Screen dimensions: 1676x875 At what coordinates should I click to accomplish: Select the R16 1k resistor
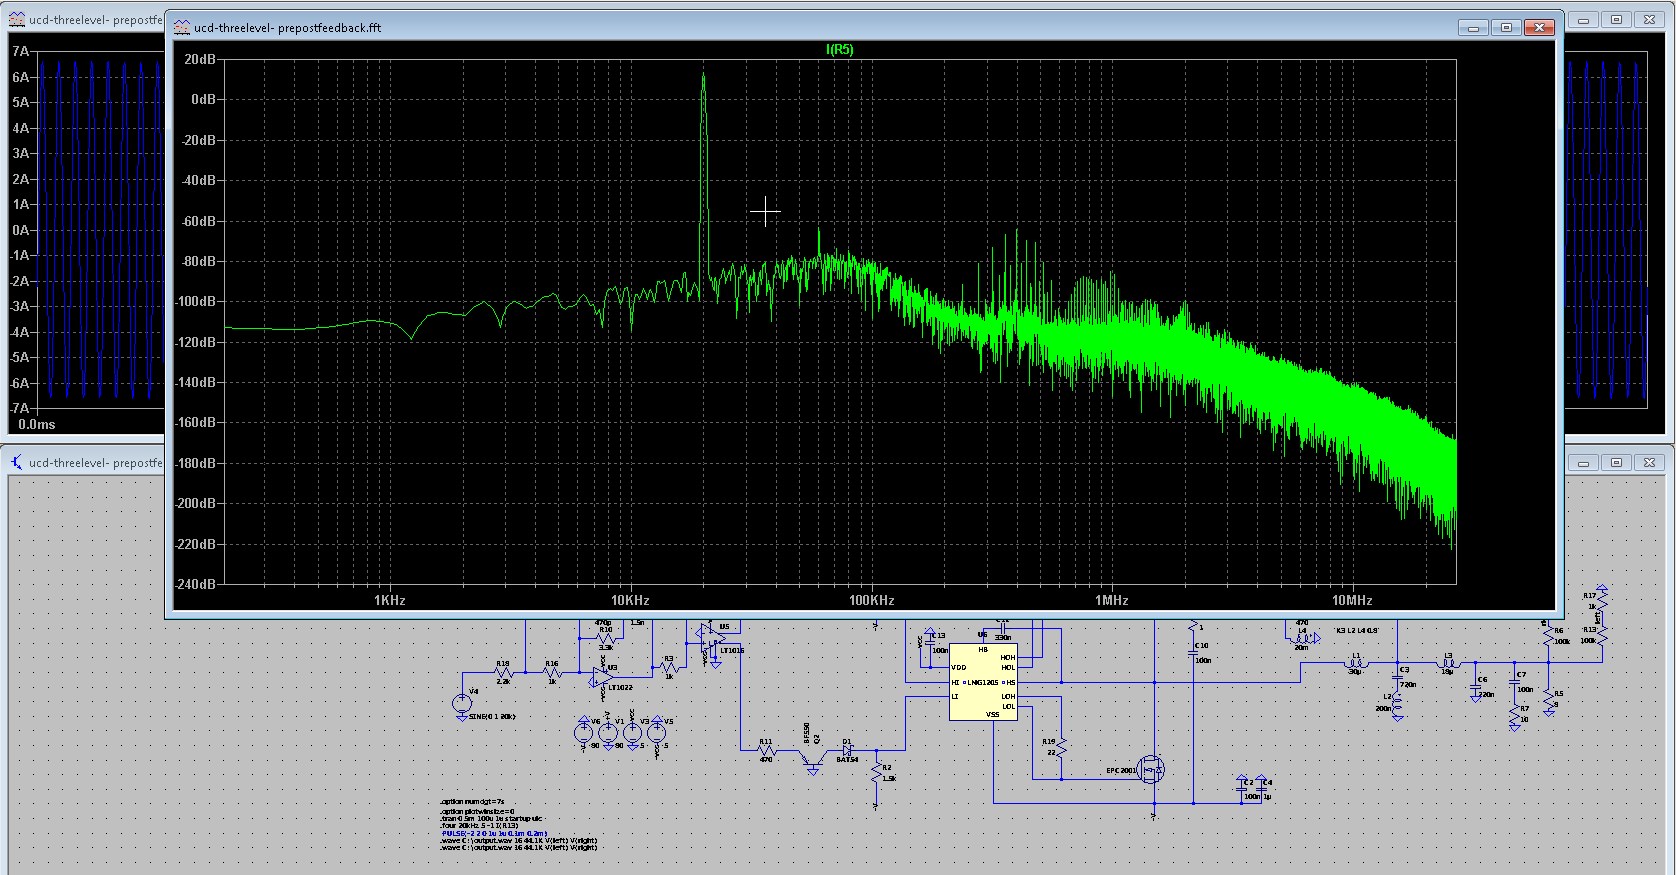click(552, 672)
